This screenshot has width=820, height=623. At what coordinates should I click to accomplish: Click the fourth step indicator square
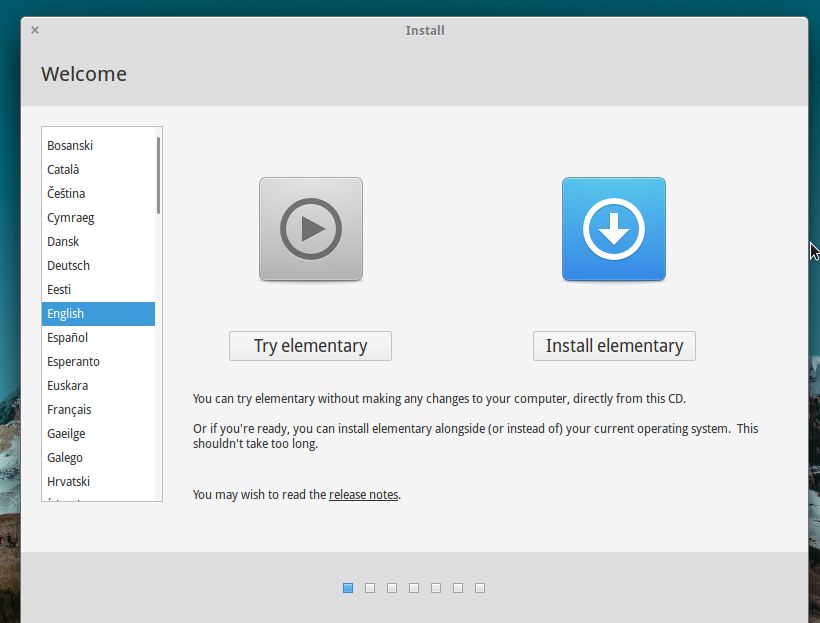[414, 588]
